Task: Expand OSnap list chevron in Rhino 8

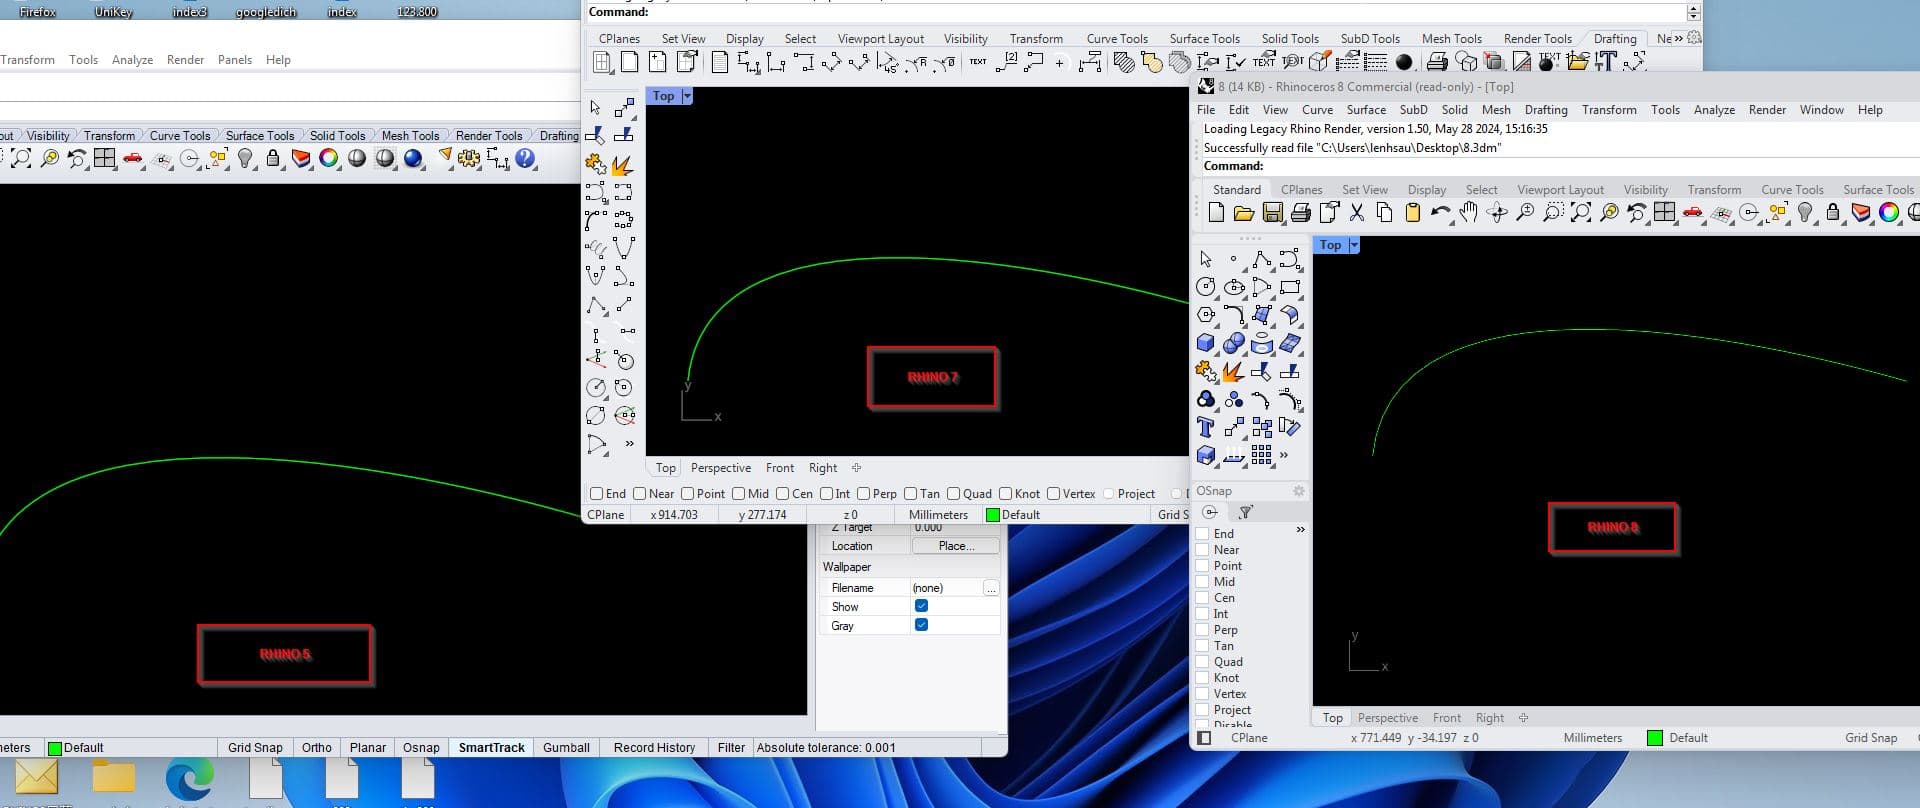Action: click(x=1300, y=530)
